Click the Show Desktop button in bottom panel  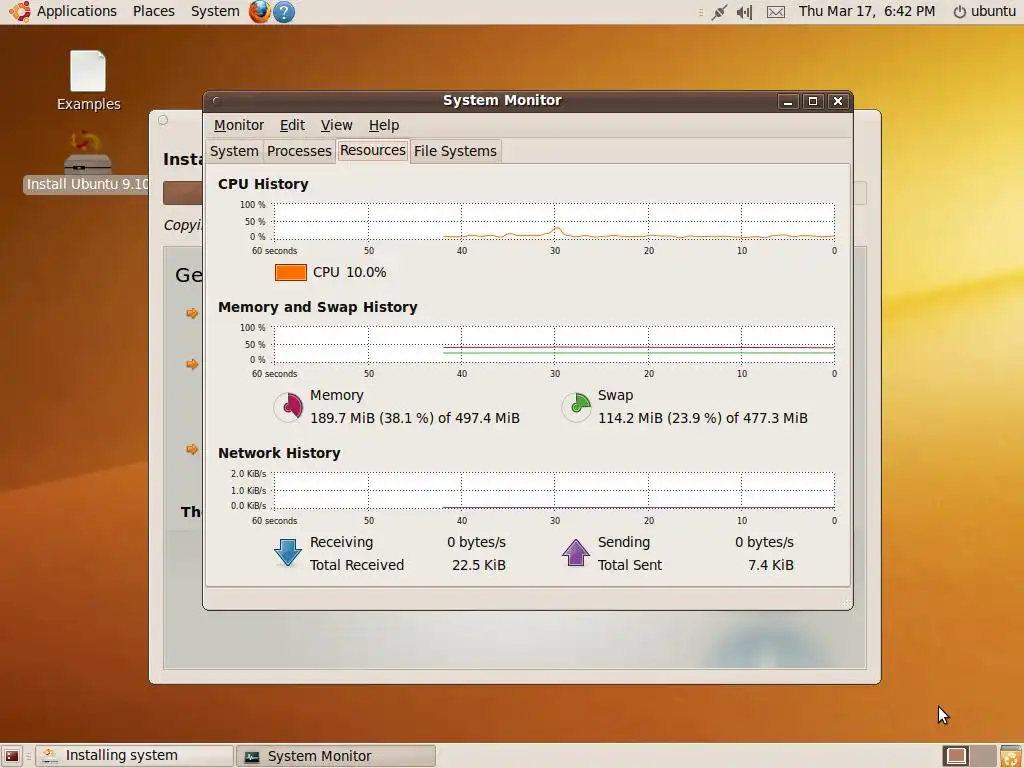click(x=12, y=756)
